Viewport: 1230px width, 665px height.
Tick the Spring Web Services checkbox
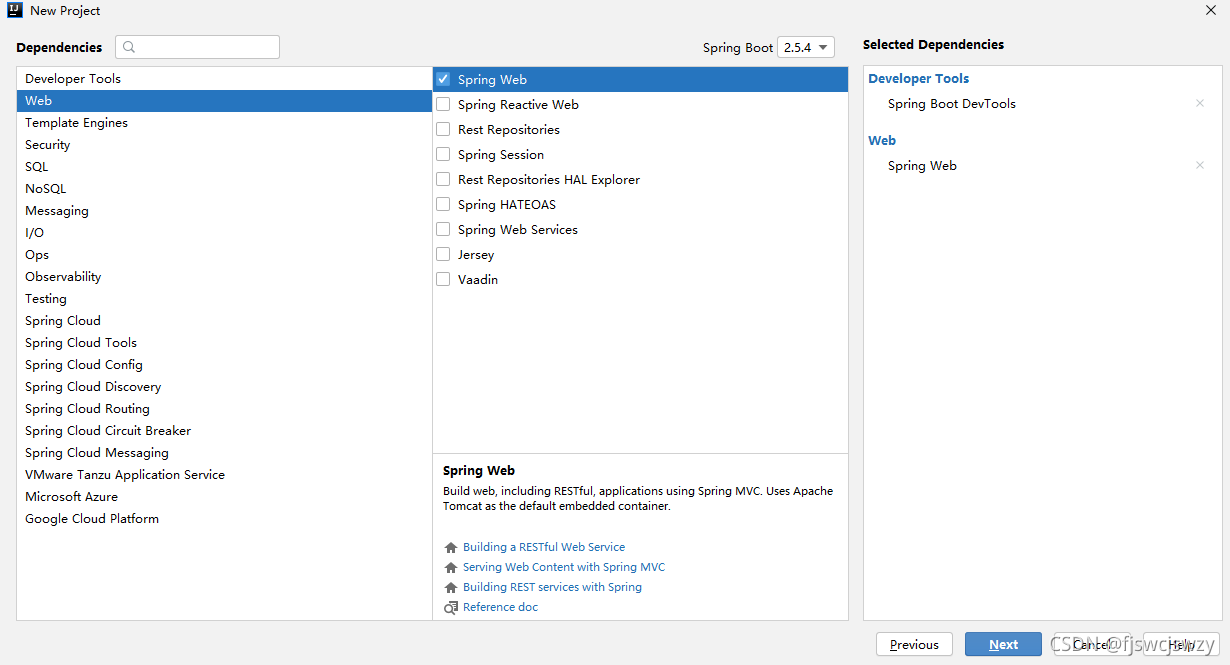tap(443, 229)
